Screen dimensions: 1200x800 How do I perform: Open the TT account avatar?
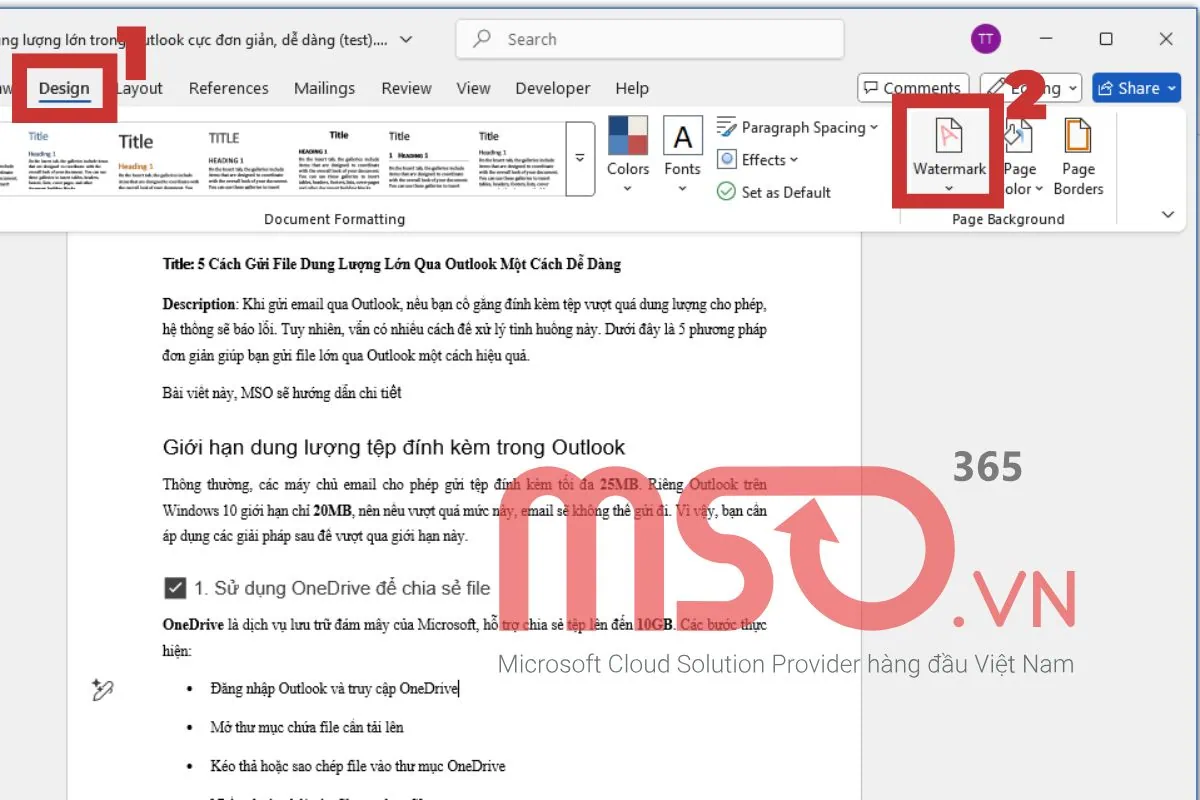(x=985, y=38)
